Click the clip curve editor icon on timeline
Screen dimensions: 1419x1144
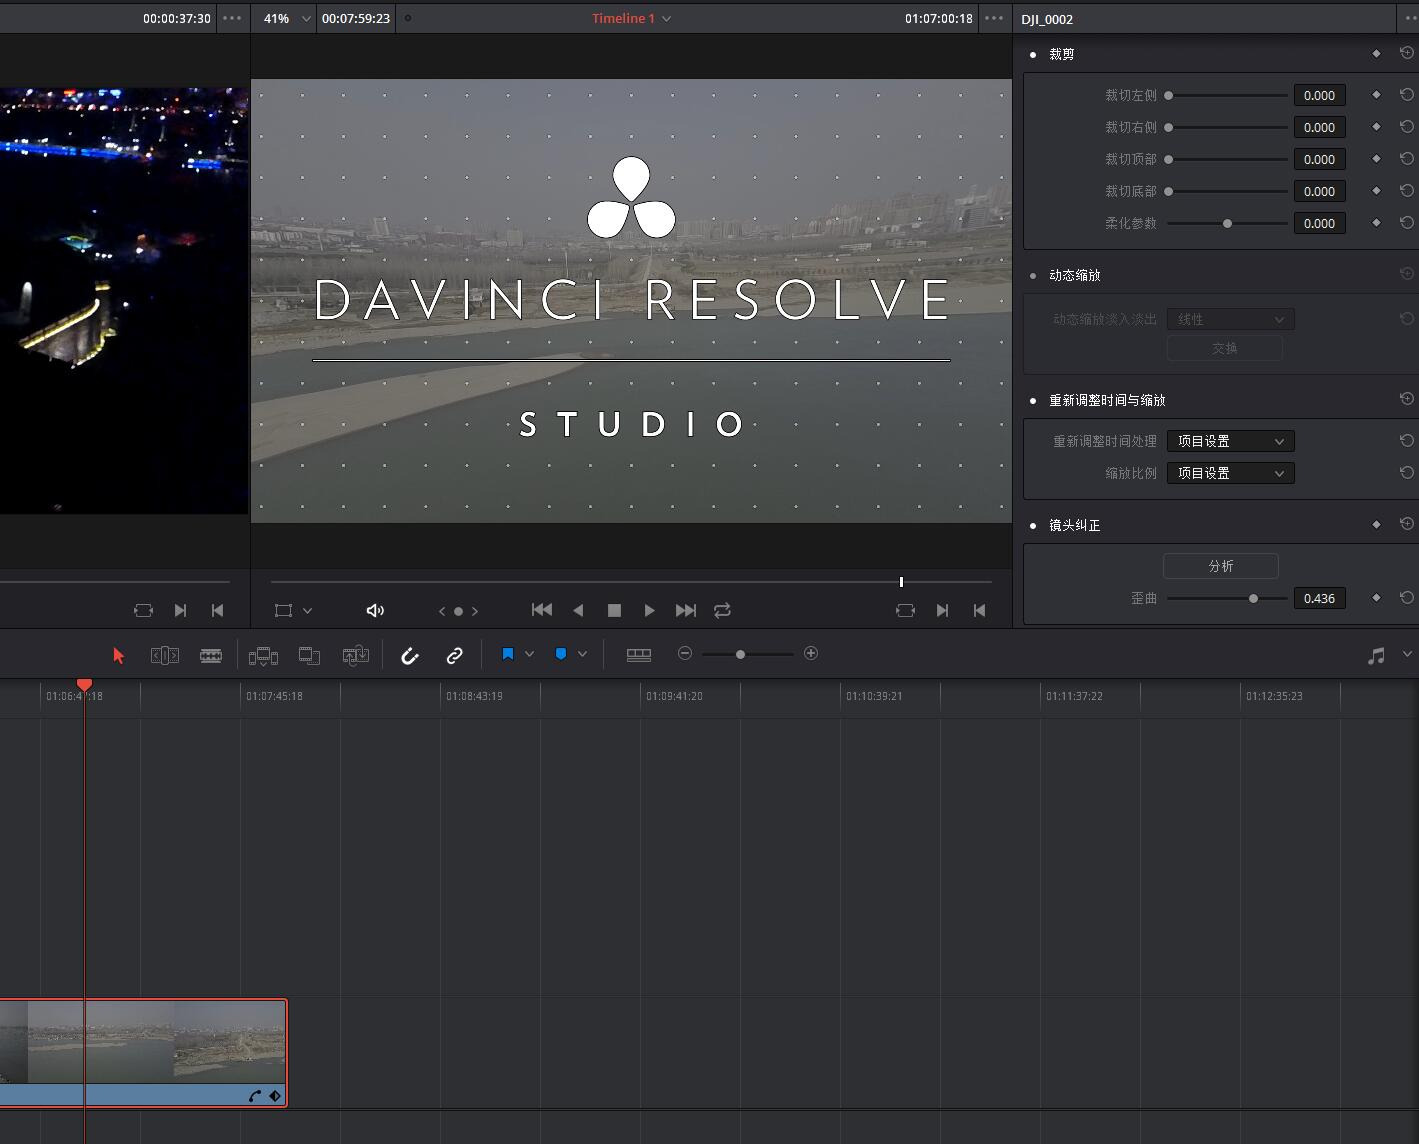(x=255, y=1096)
